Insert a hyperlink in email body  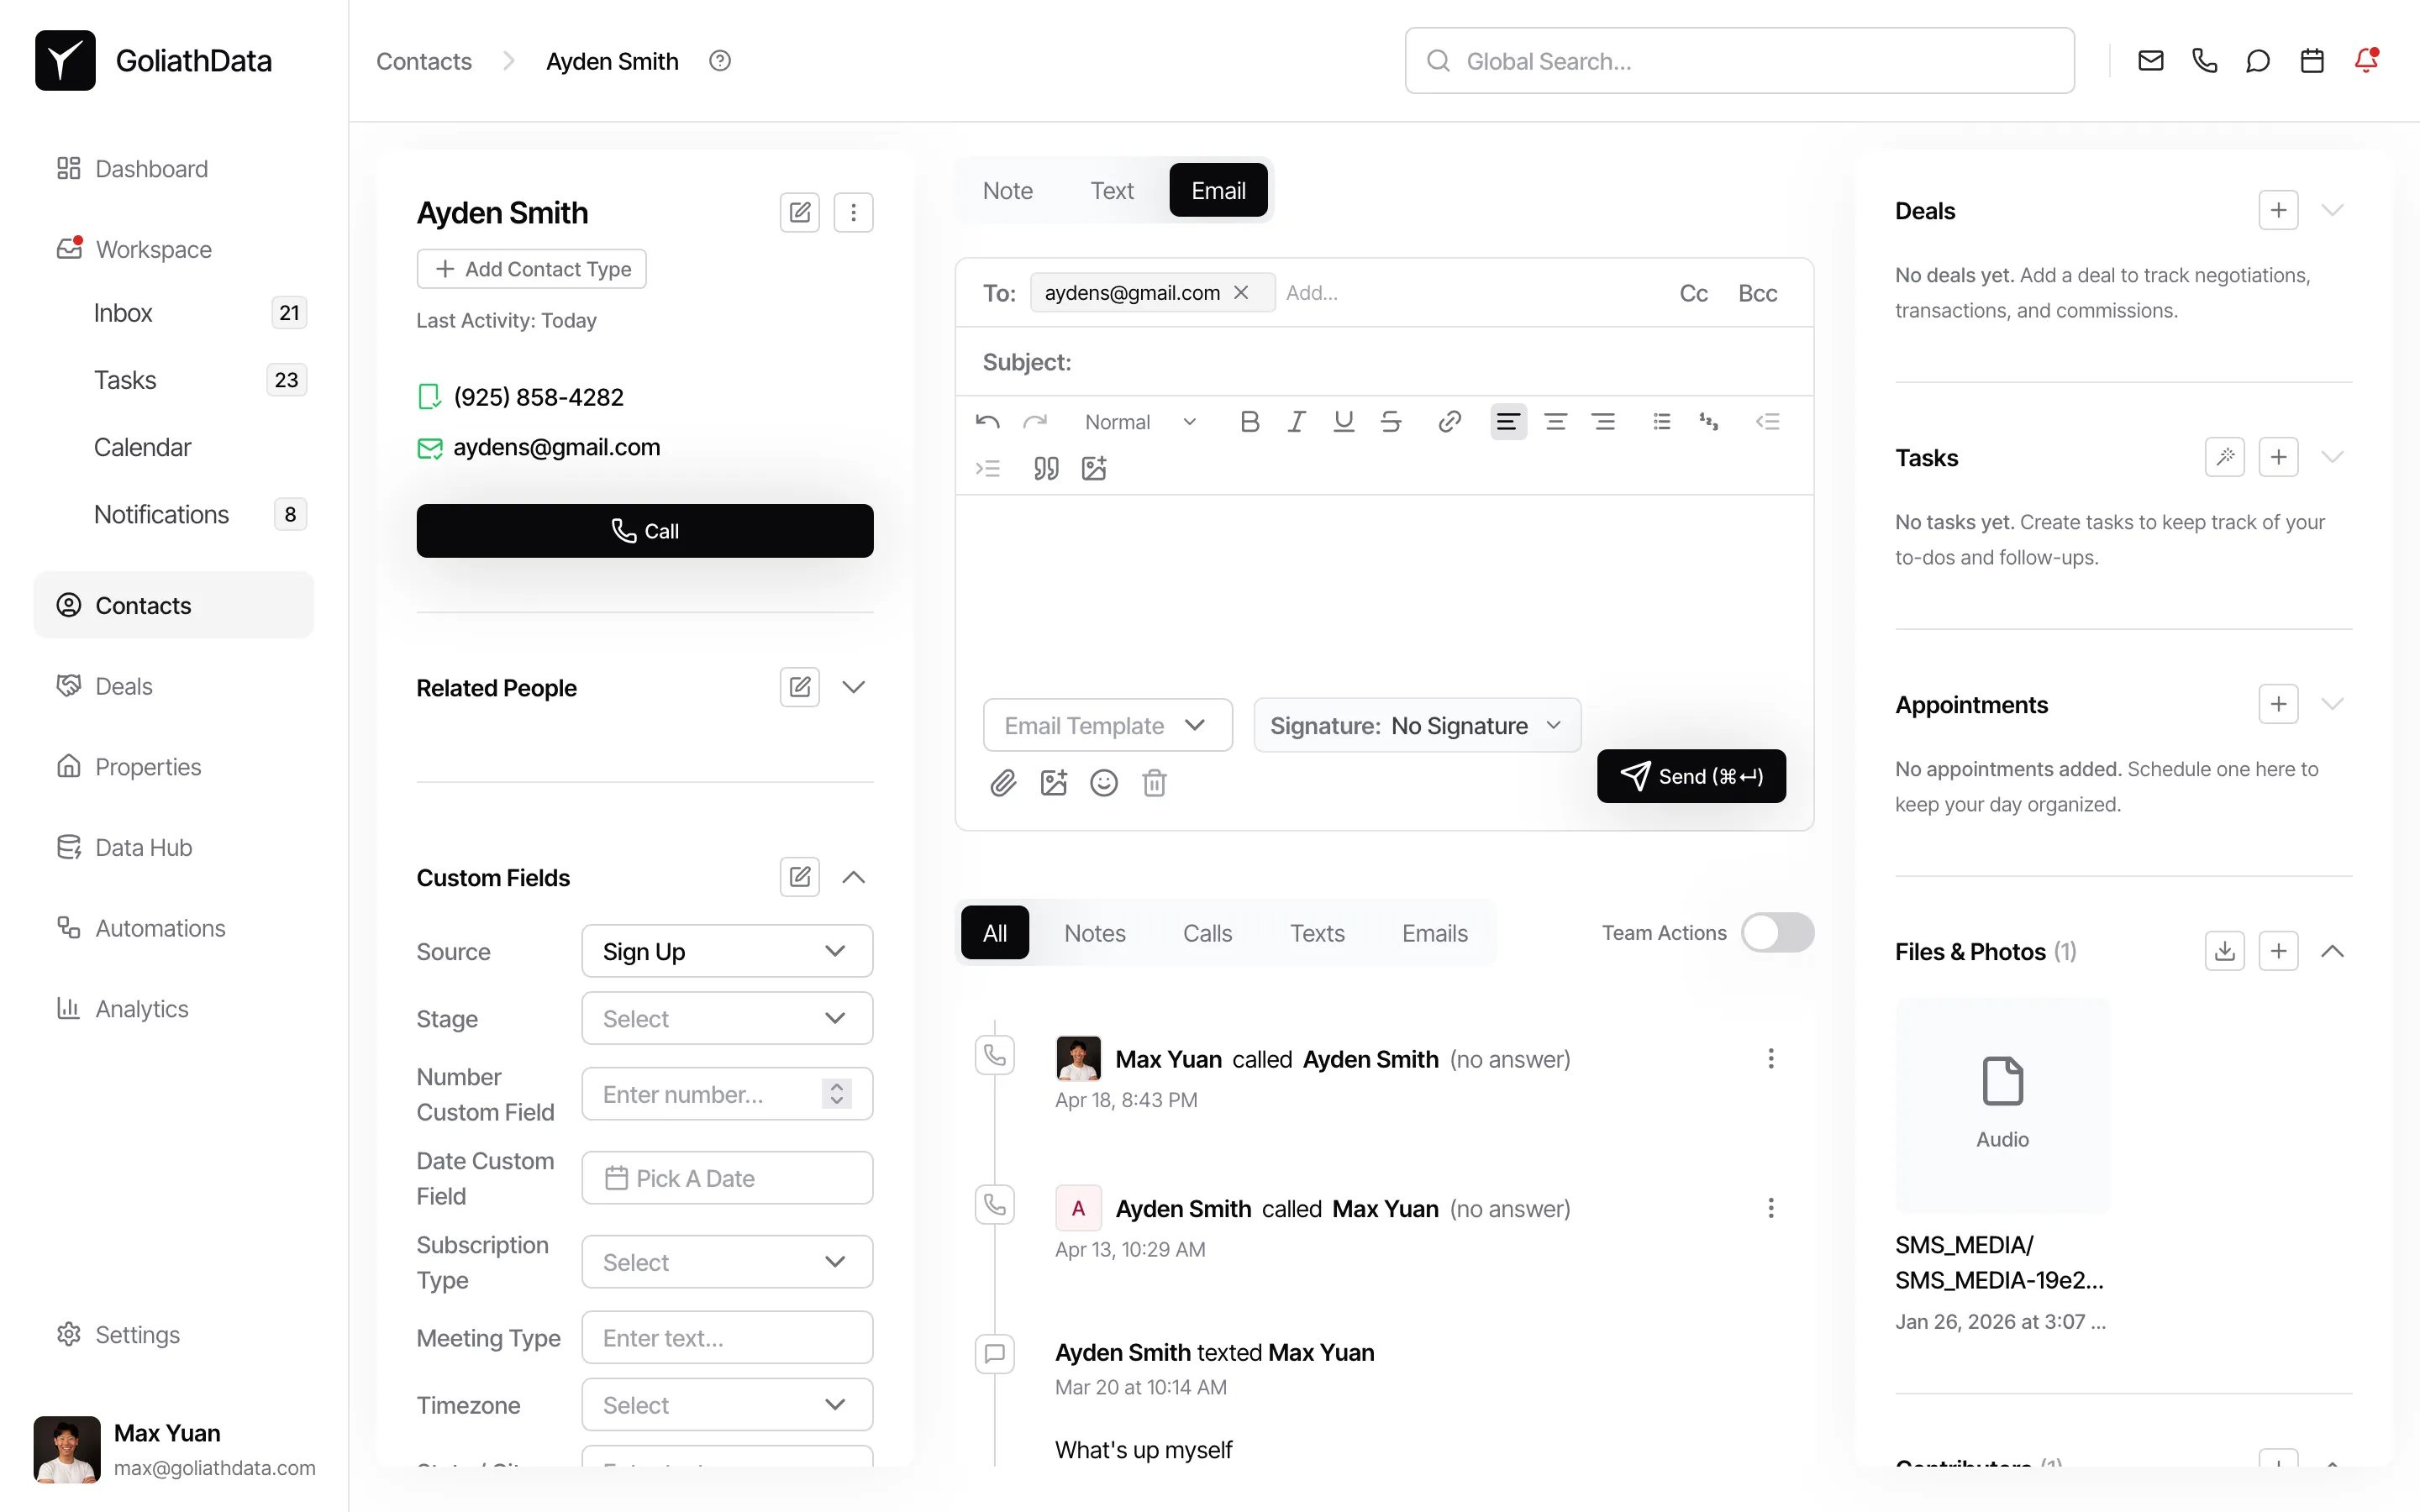click(1449, 421)
